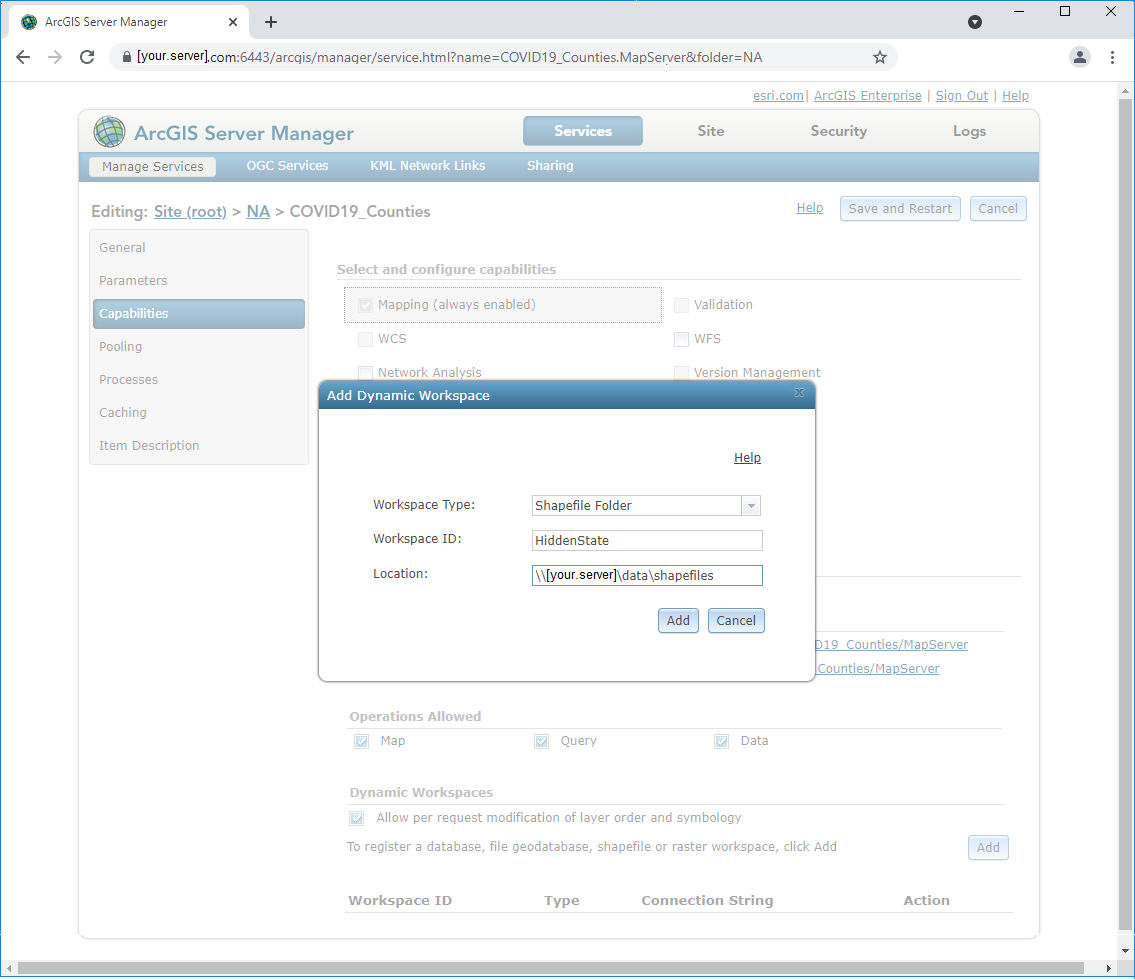Uncheck the Query operation allowed
Image resolution: width=1135 pixels, height=980 pixels.
pyautogui.click(x=541, y=741)
